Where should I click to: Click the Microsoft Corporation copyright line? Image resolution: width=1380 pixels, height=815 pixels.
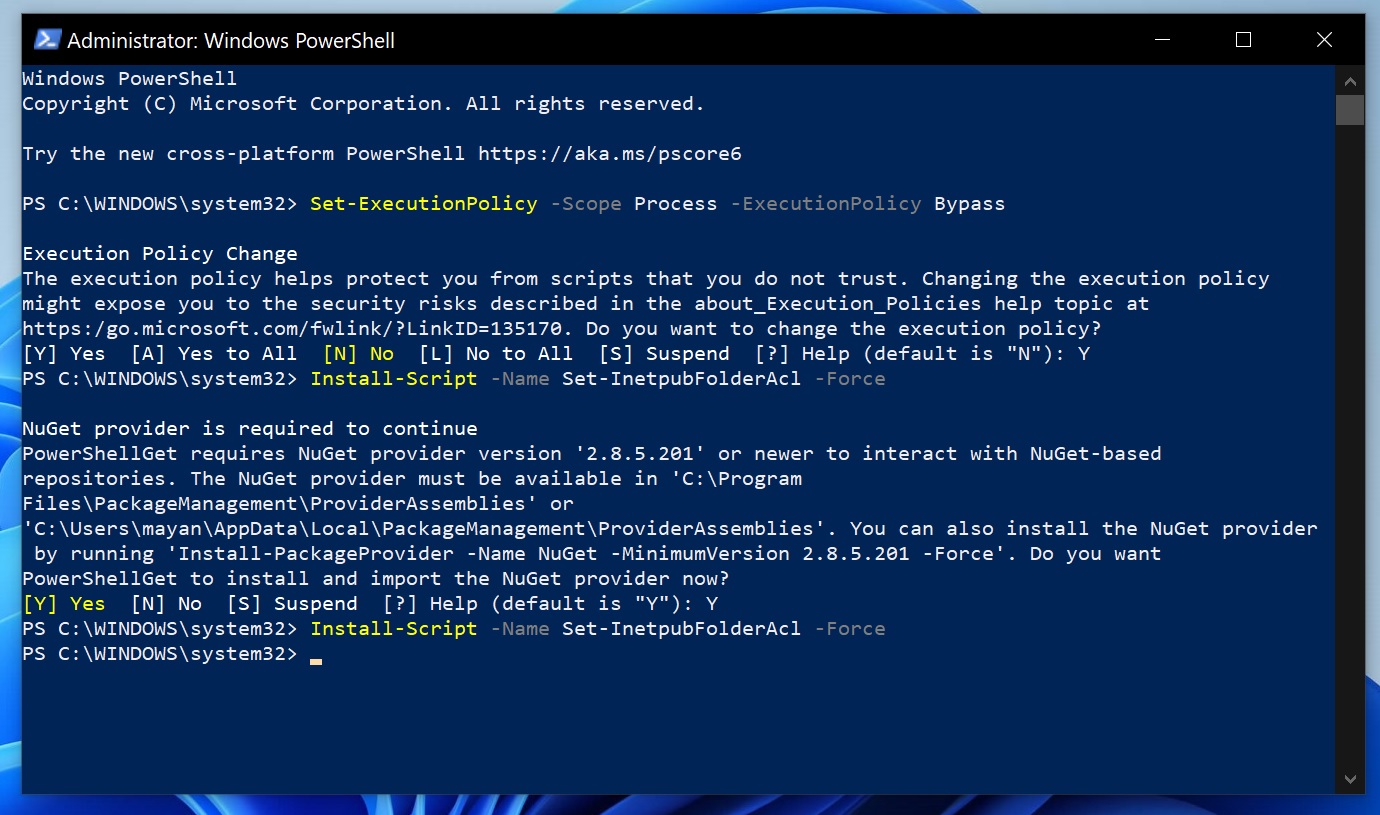click(x=363, y=104)
